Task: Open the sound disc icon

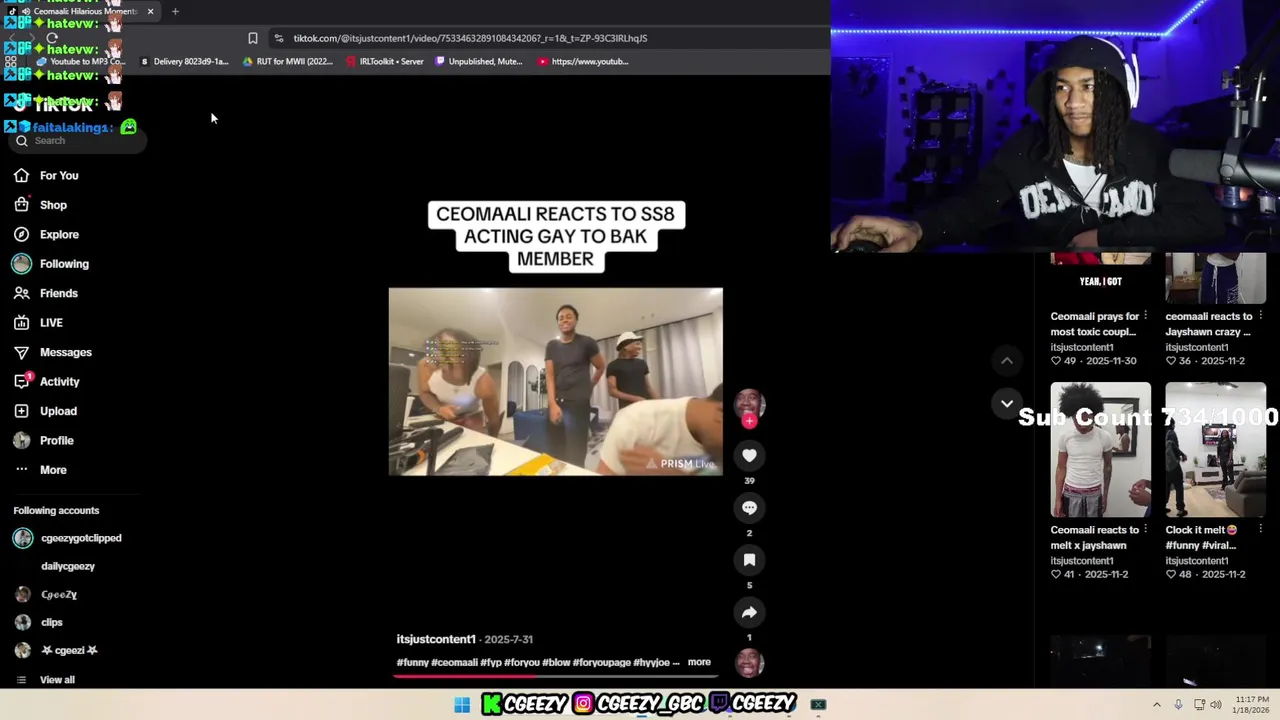Action: [749, 662]
